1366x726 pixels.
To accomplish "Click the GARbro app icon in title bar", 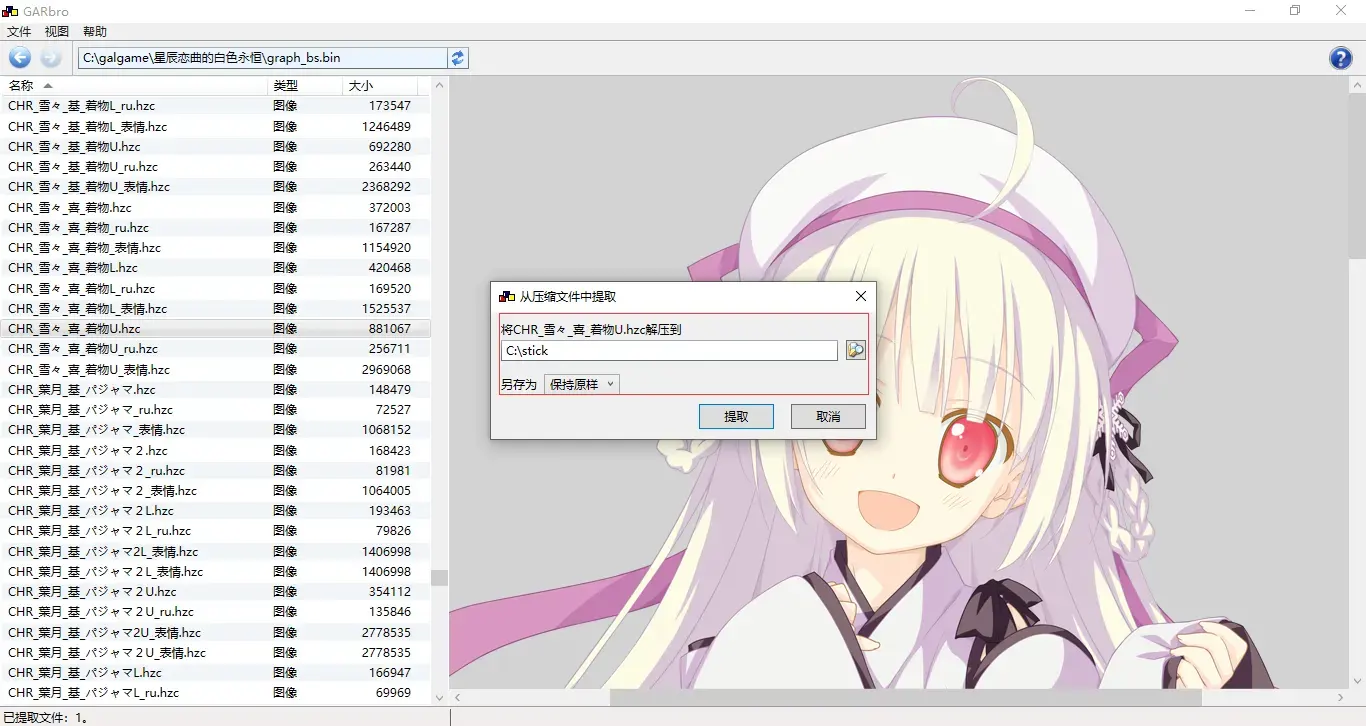I will coord(10,10).
